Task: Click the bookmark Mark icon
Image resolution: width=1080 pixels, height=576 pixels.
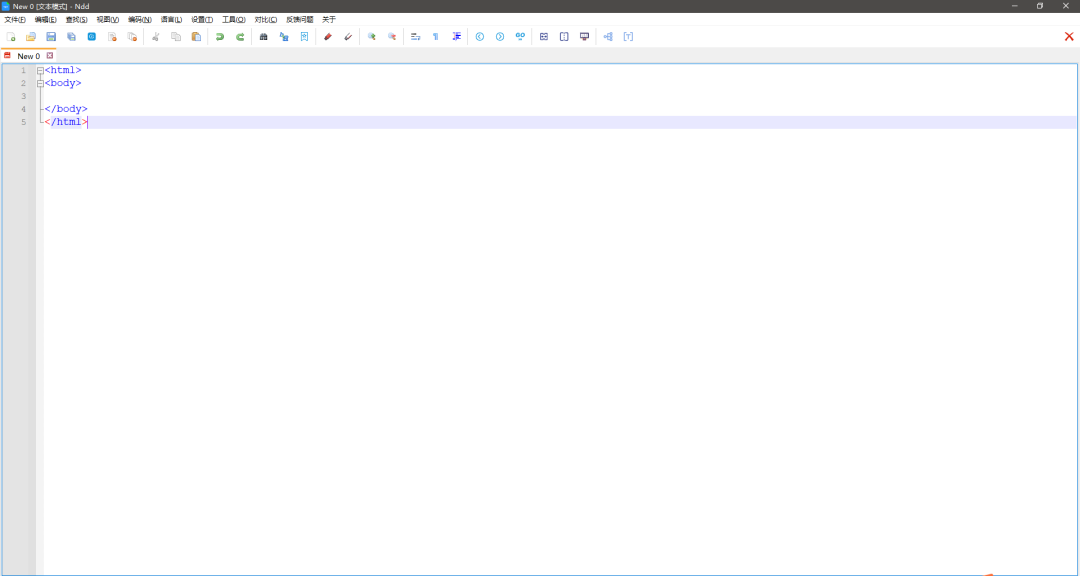Action: [x=304, y=37]
